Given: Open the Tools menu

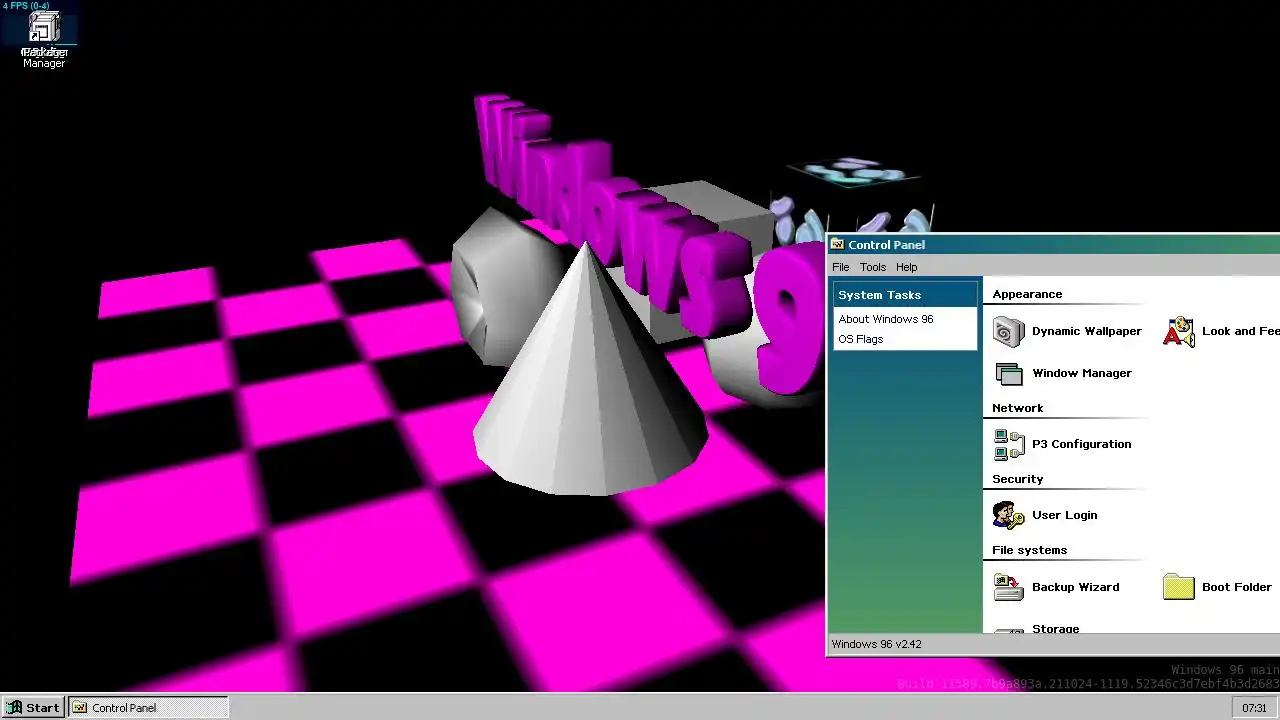Looking at the screenshot, I should [x=873, y=267].
